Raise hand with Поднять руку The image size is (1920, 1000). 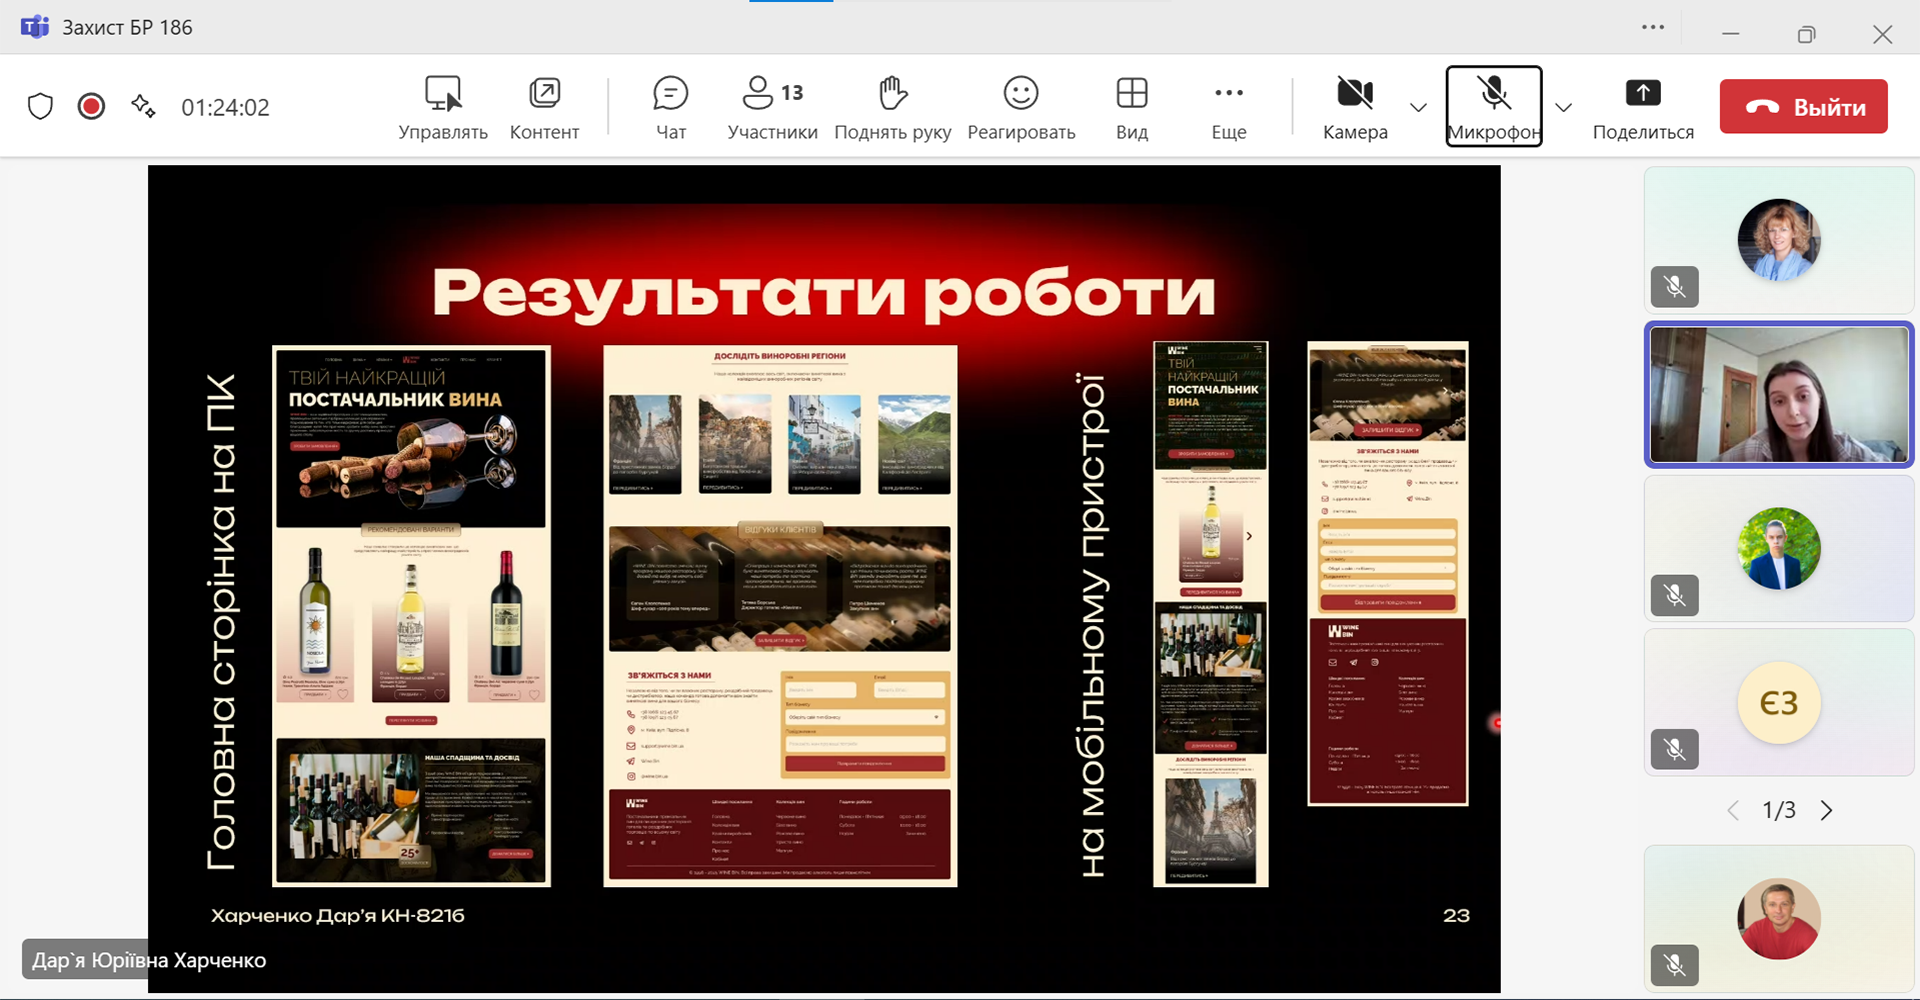(x=892, y=107)
